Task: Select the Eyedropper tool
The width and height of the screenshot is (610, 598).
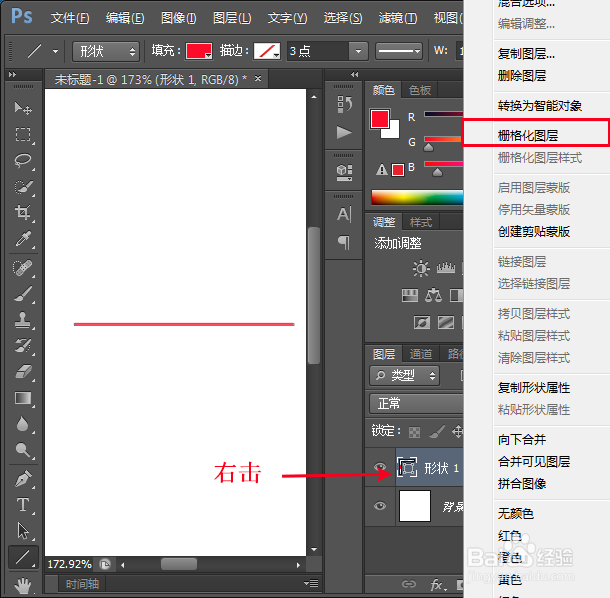Action: 23,239
